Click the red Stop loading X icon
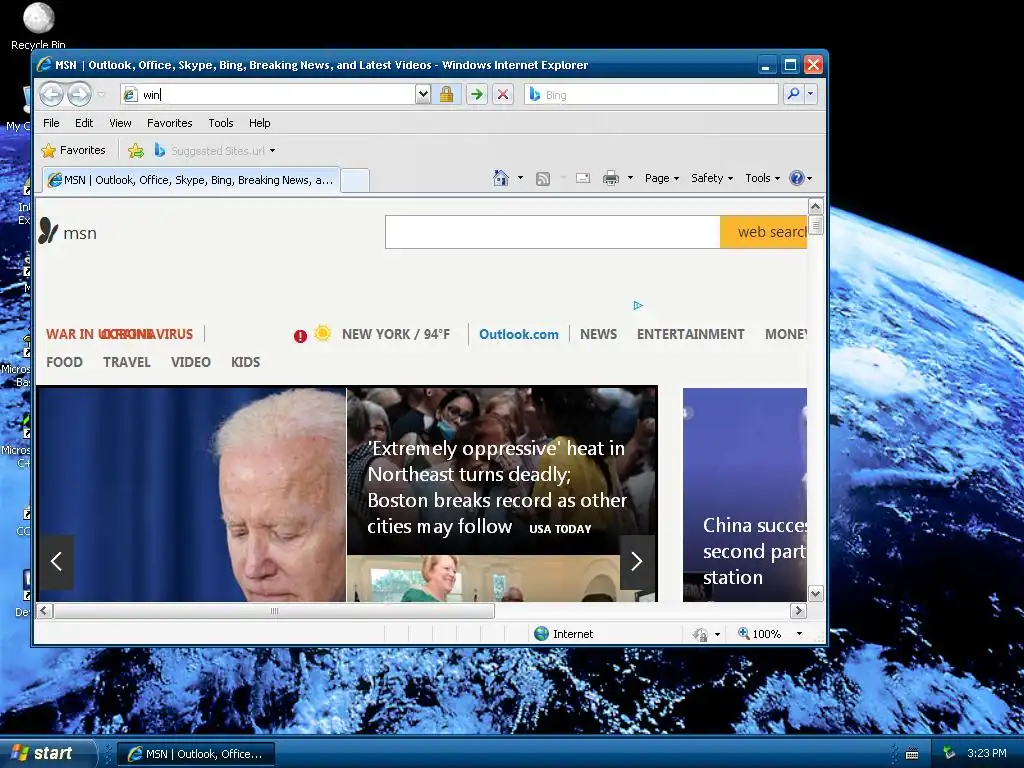 click(x=503, y=95)
